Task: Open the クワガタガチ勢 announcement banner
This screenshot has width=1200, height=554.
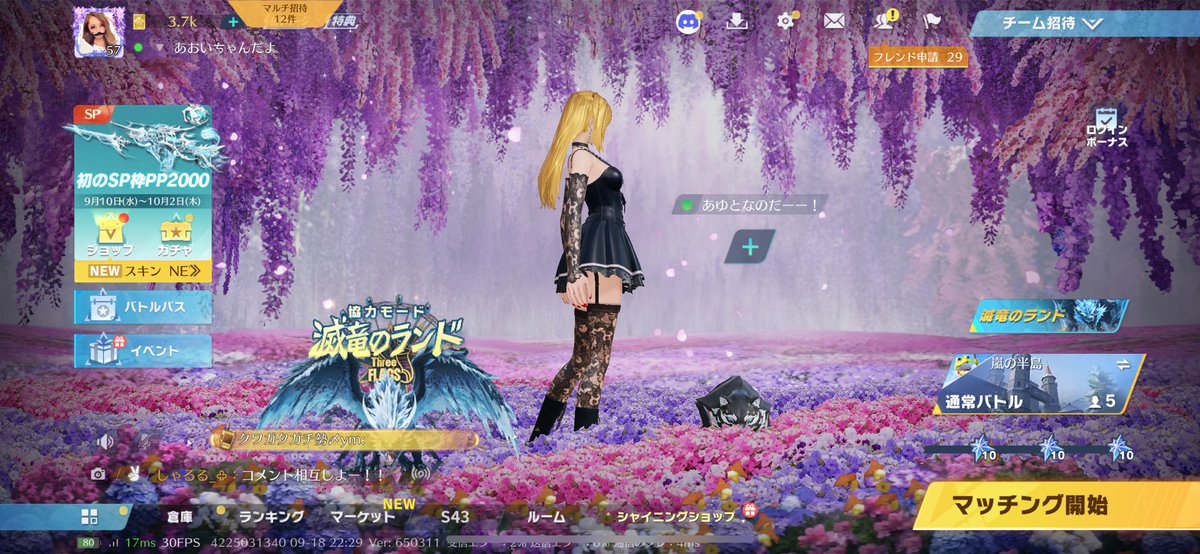Action: [345, 438]
